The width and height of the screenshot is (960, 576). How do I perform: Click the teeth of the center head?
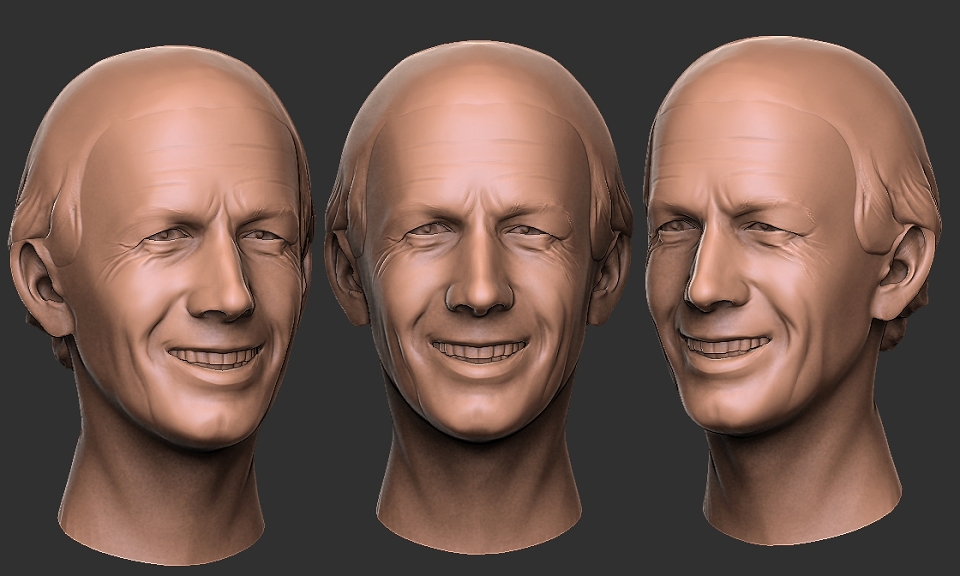[x=479, y=350]
